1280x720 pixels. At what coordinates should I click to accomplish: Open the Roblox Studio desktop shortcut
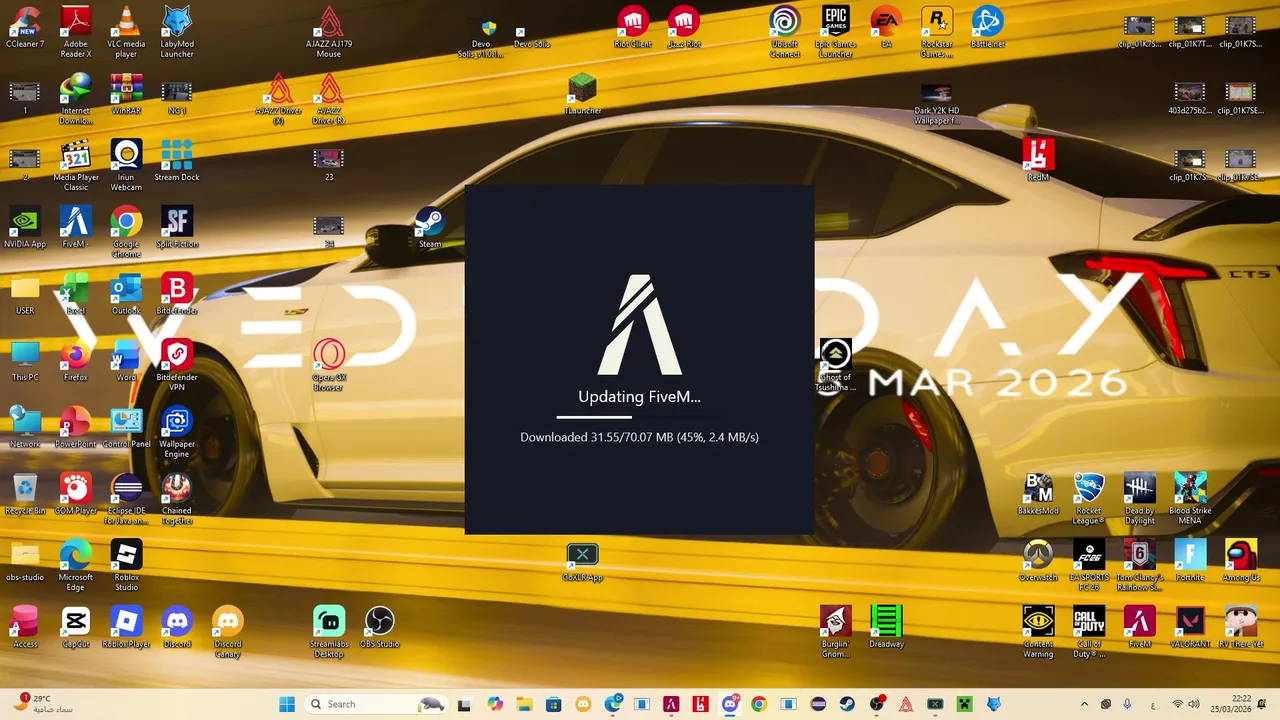click(126, 567)
